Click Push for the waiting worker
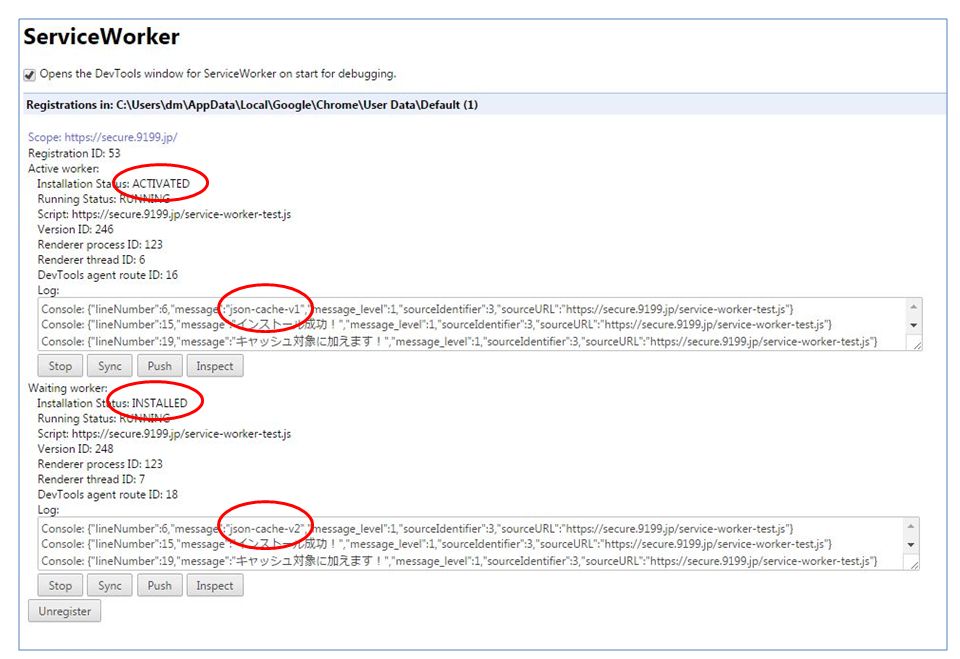The height and width of the screenshot is (659, 960). [159, 586]
